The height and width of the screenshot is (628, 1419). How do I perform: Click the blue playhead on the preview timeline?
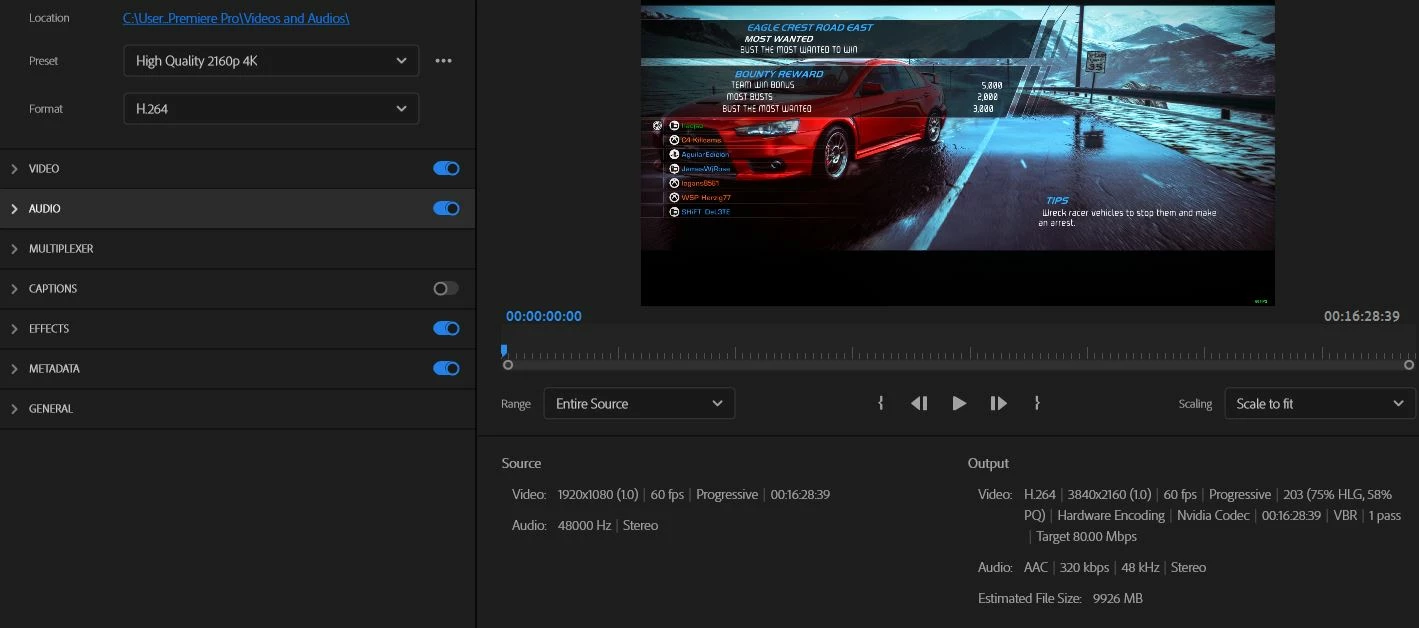504,350
